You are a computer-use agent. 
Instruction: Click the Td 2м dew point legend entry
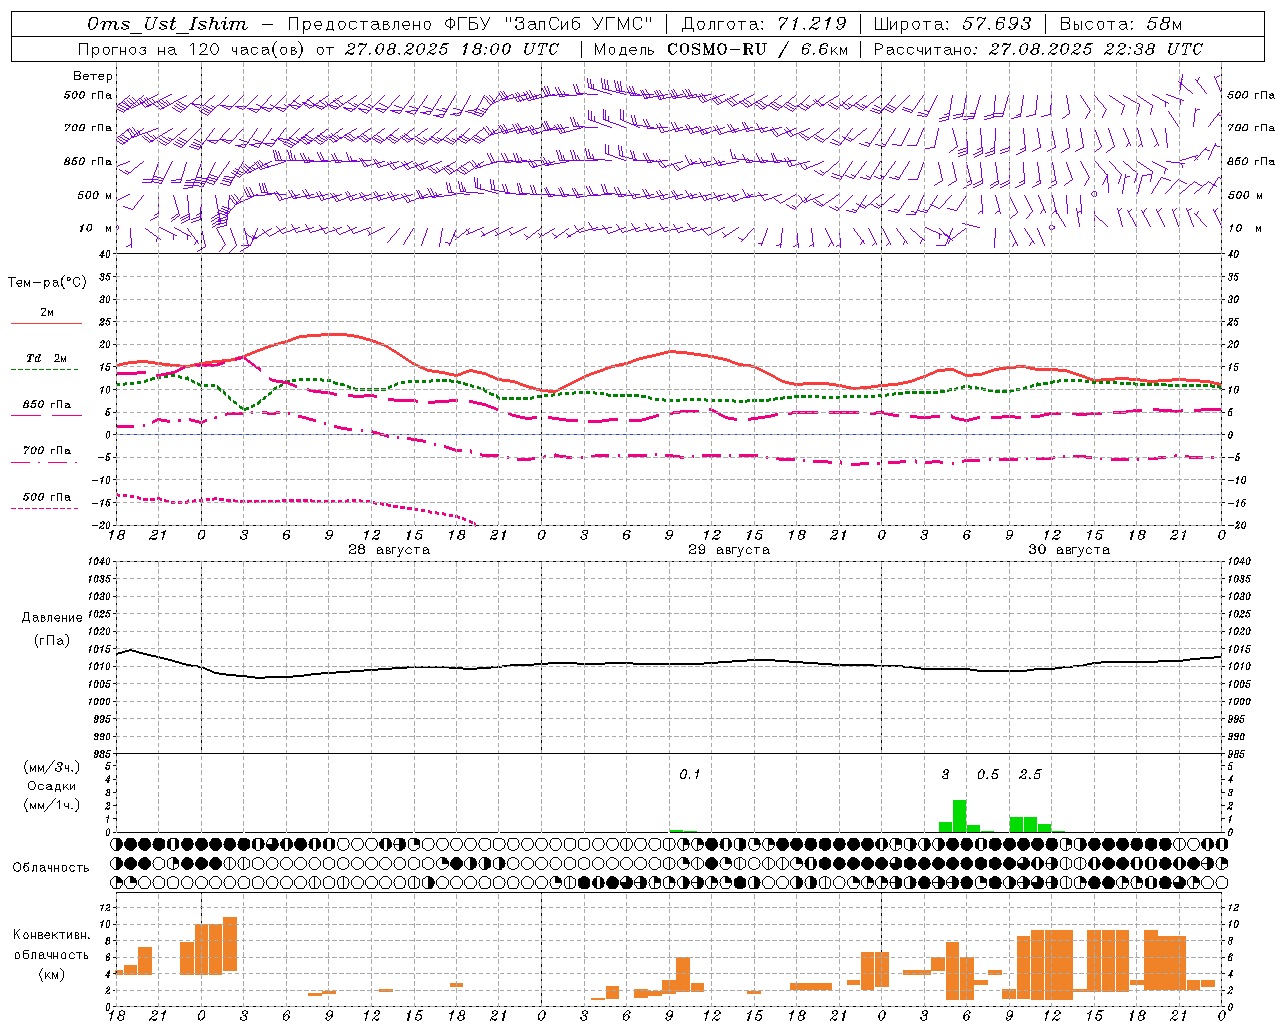tap(47, 358)
